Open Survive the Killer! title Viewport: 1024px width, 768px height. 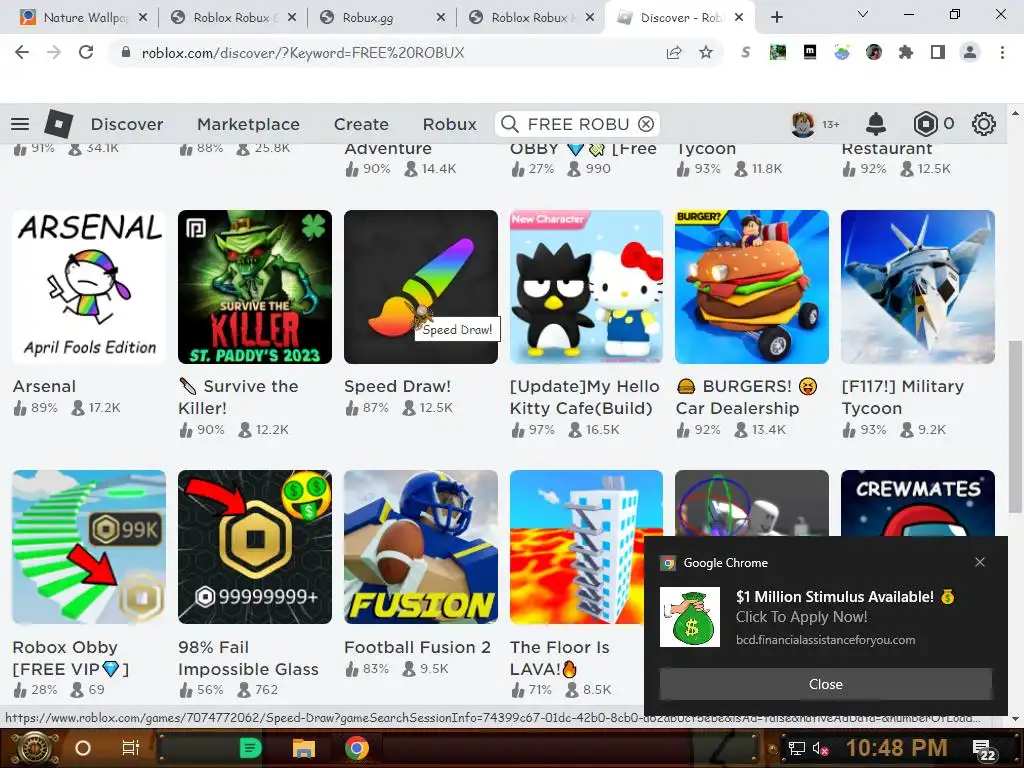point(238,397)
